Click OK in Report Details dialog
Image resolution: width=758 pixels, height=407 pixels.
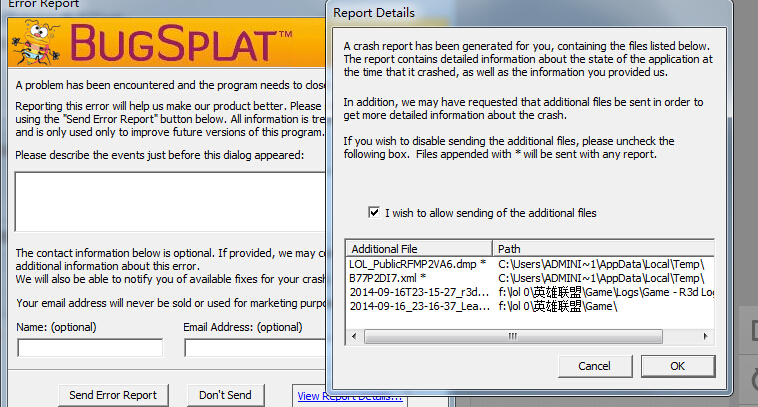pyautogui.click(x=678, y=366)
